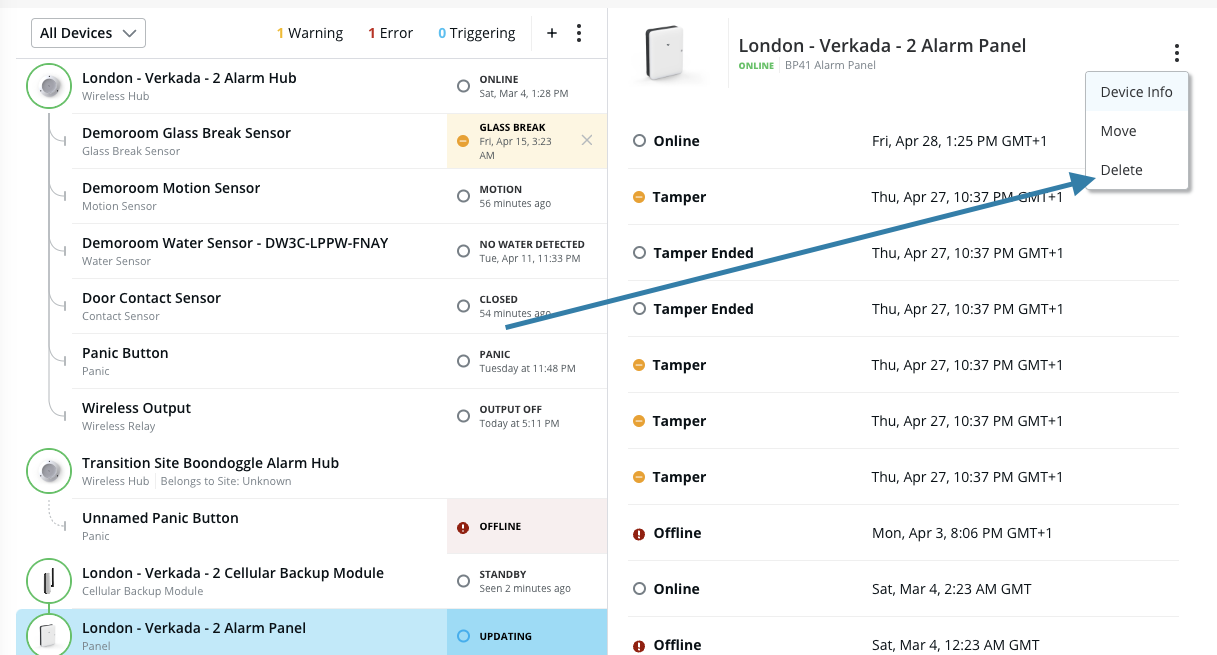Open the Alarm Panel three-dot options menu
Viewport: 1217px width, 655px height.
coord(1177,53)
